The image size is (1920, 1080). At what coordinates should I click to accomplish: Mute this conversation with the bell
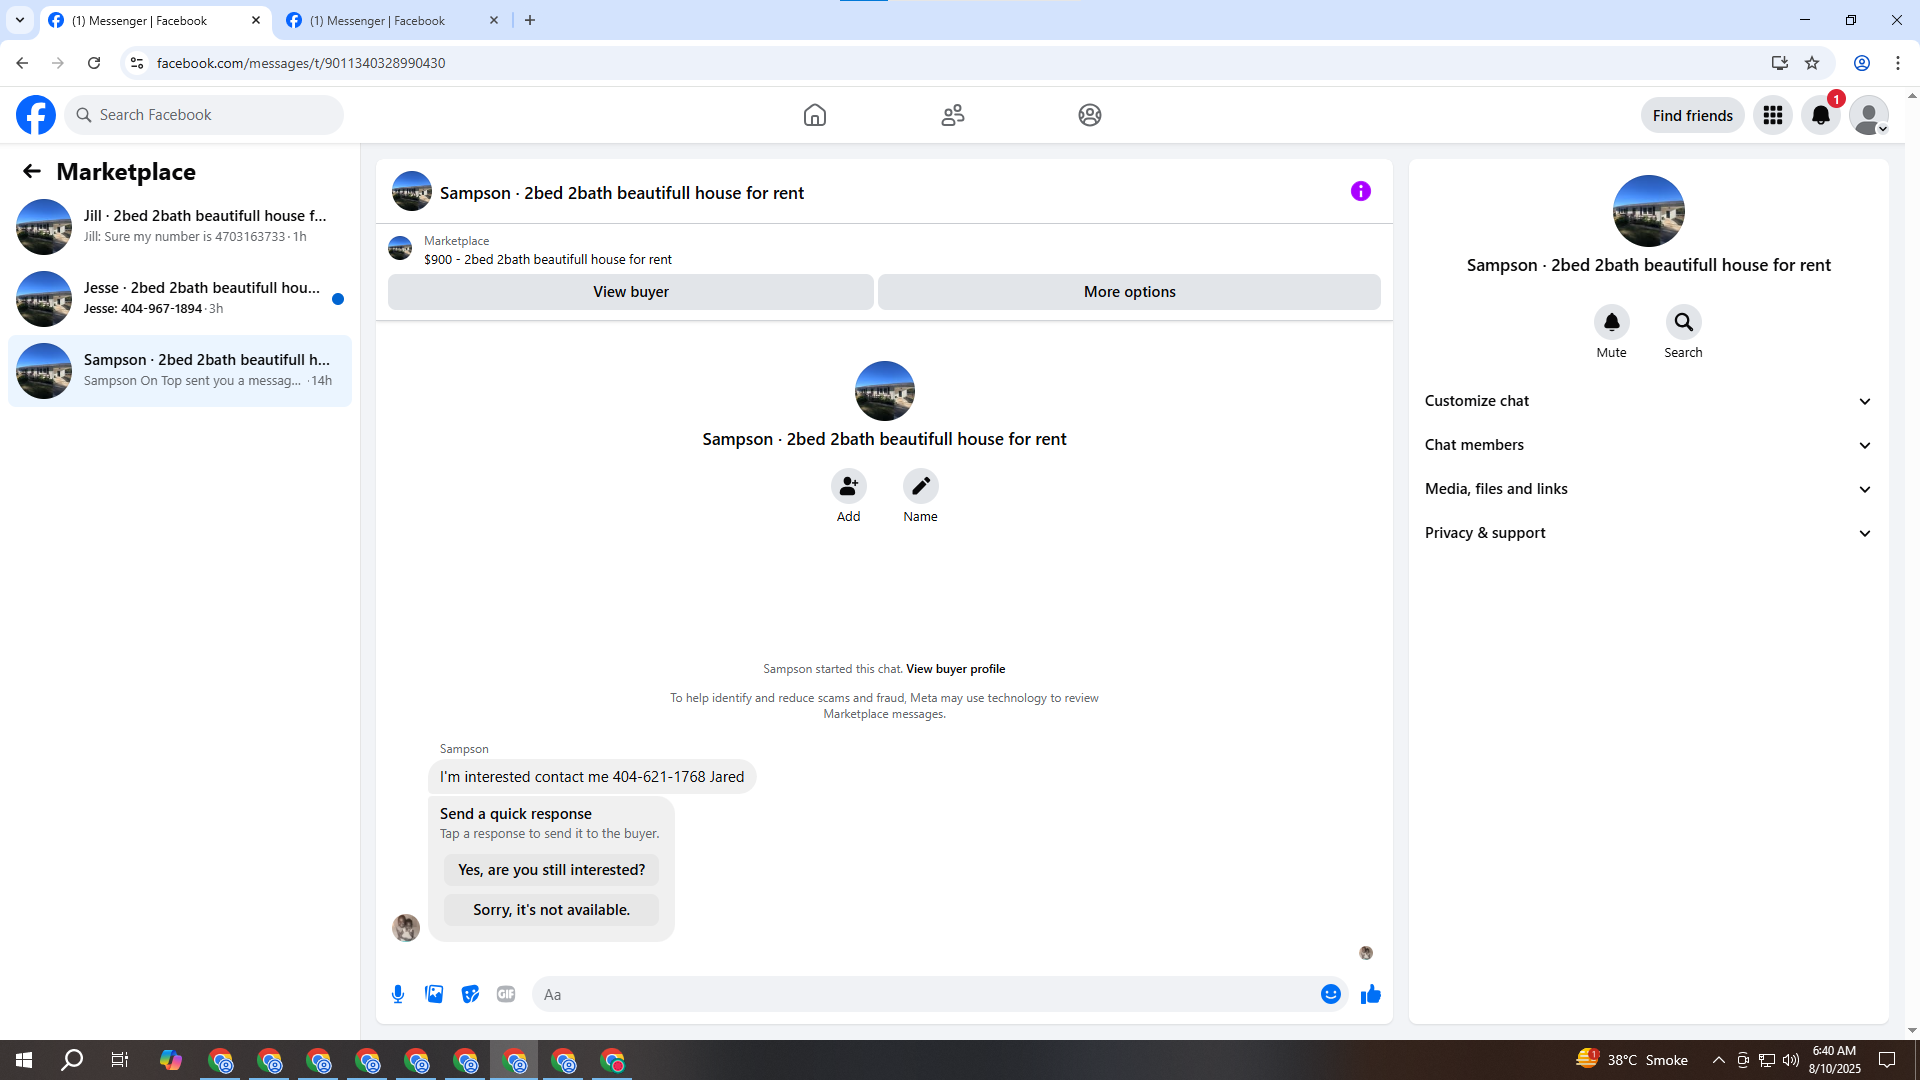pyautogui.click(x=1611, y=322)
